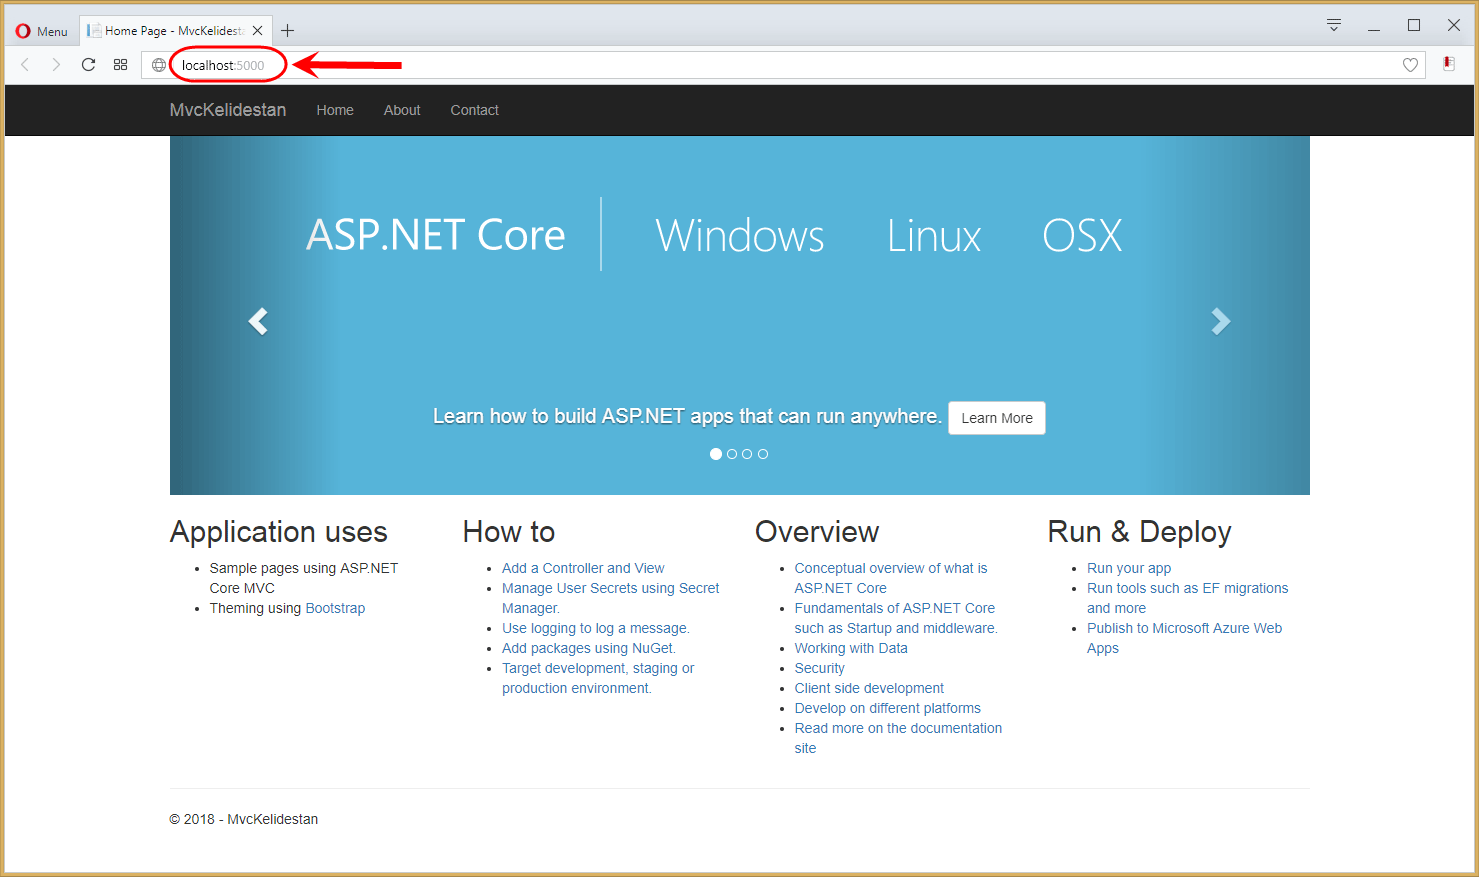Viewport: 1479px width, 877px height.
Task: Open Working with Data link
Action: (851, 648)
